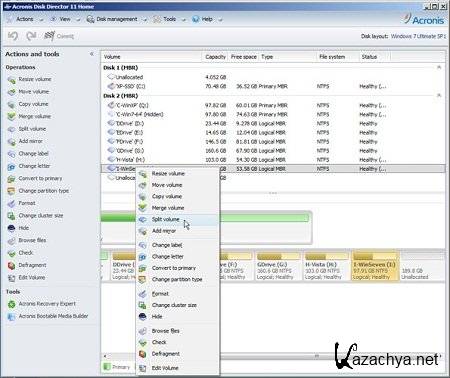The image size is (450, 378).
Task: Click Change cluster size icon in sidebar
Action: point(11,216)
